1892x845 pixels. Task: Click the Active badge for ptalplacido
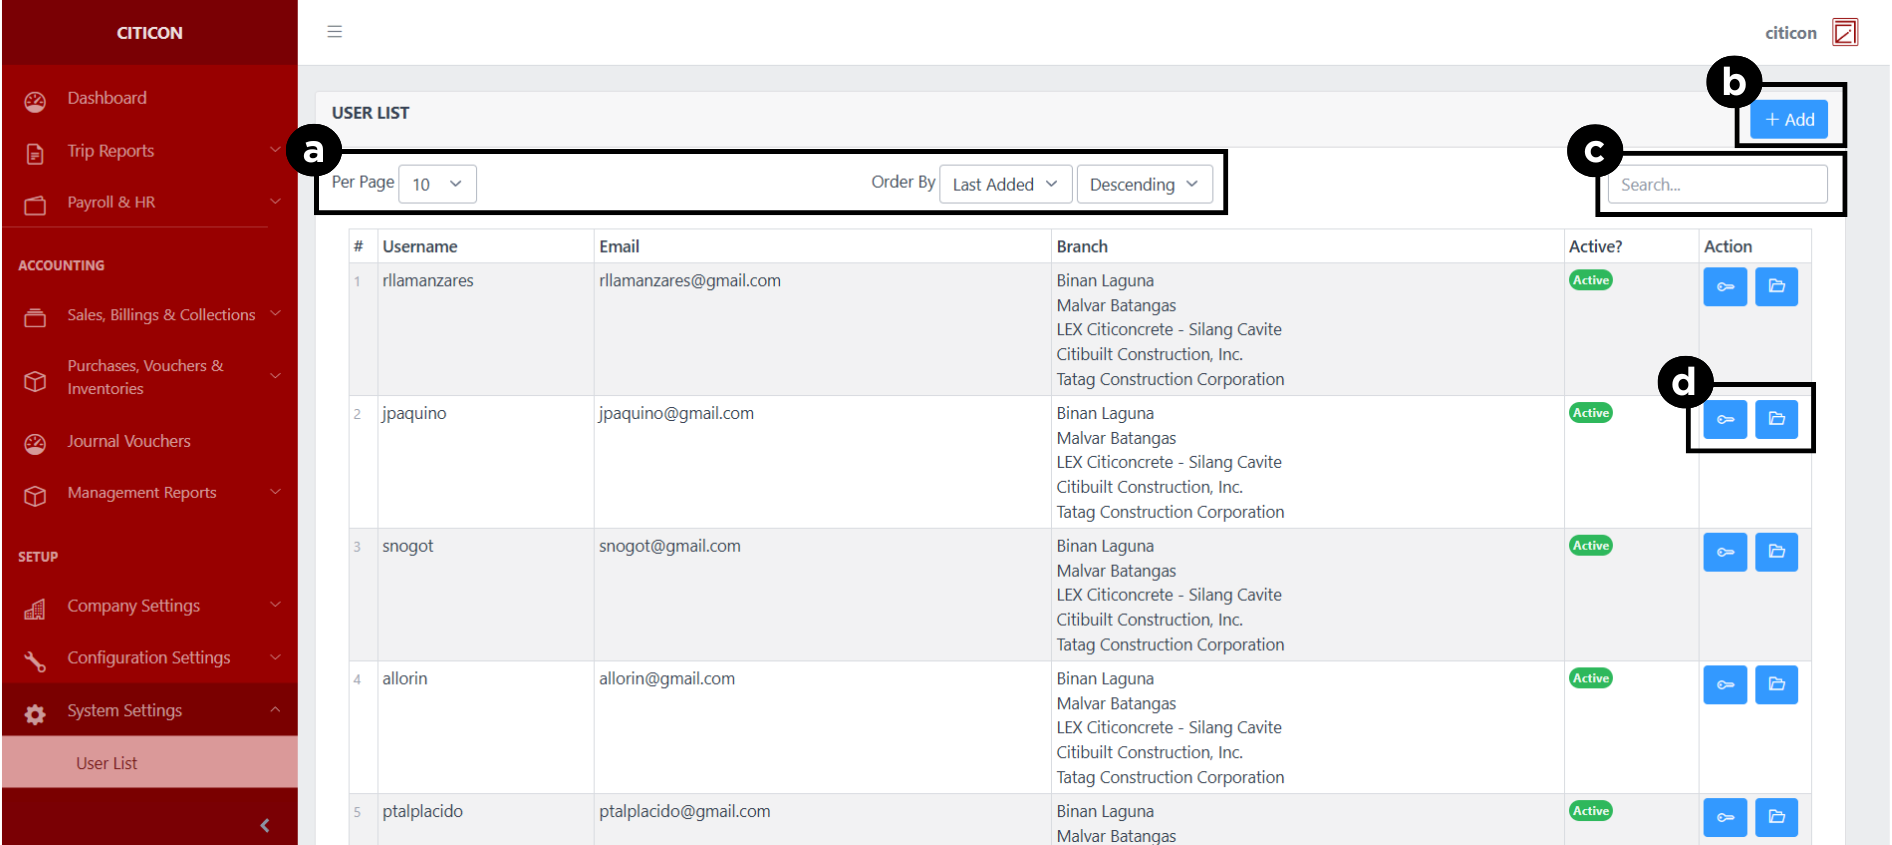click(1590, 811)
